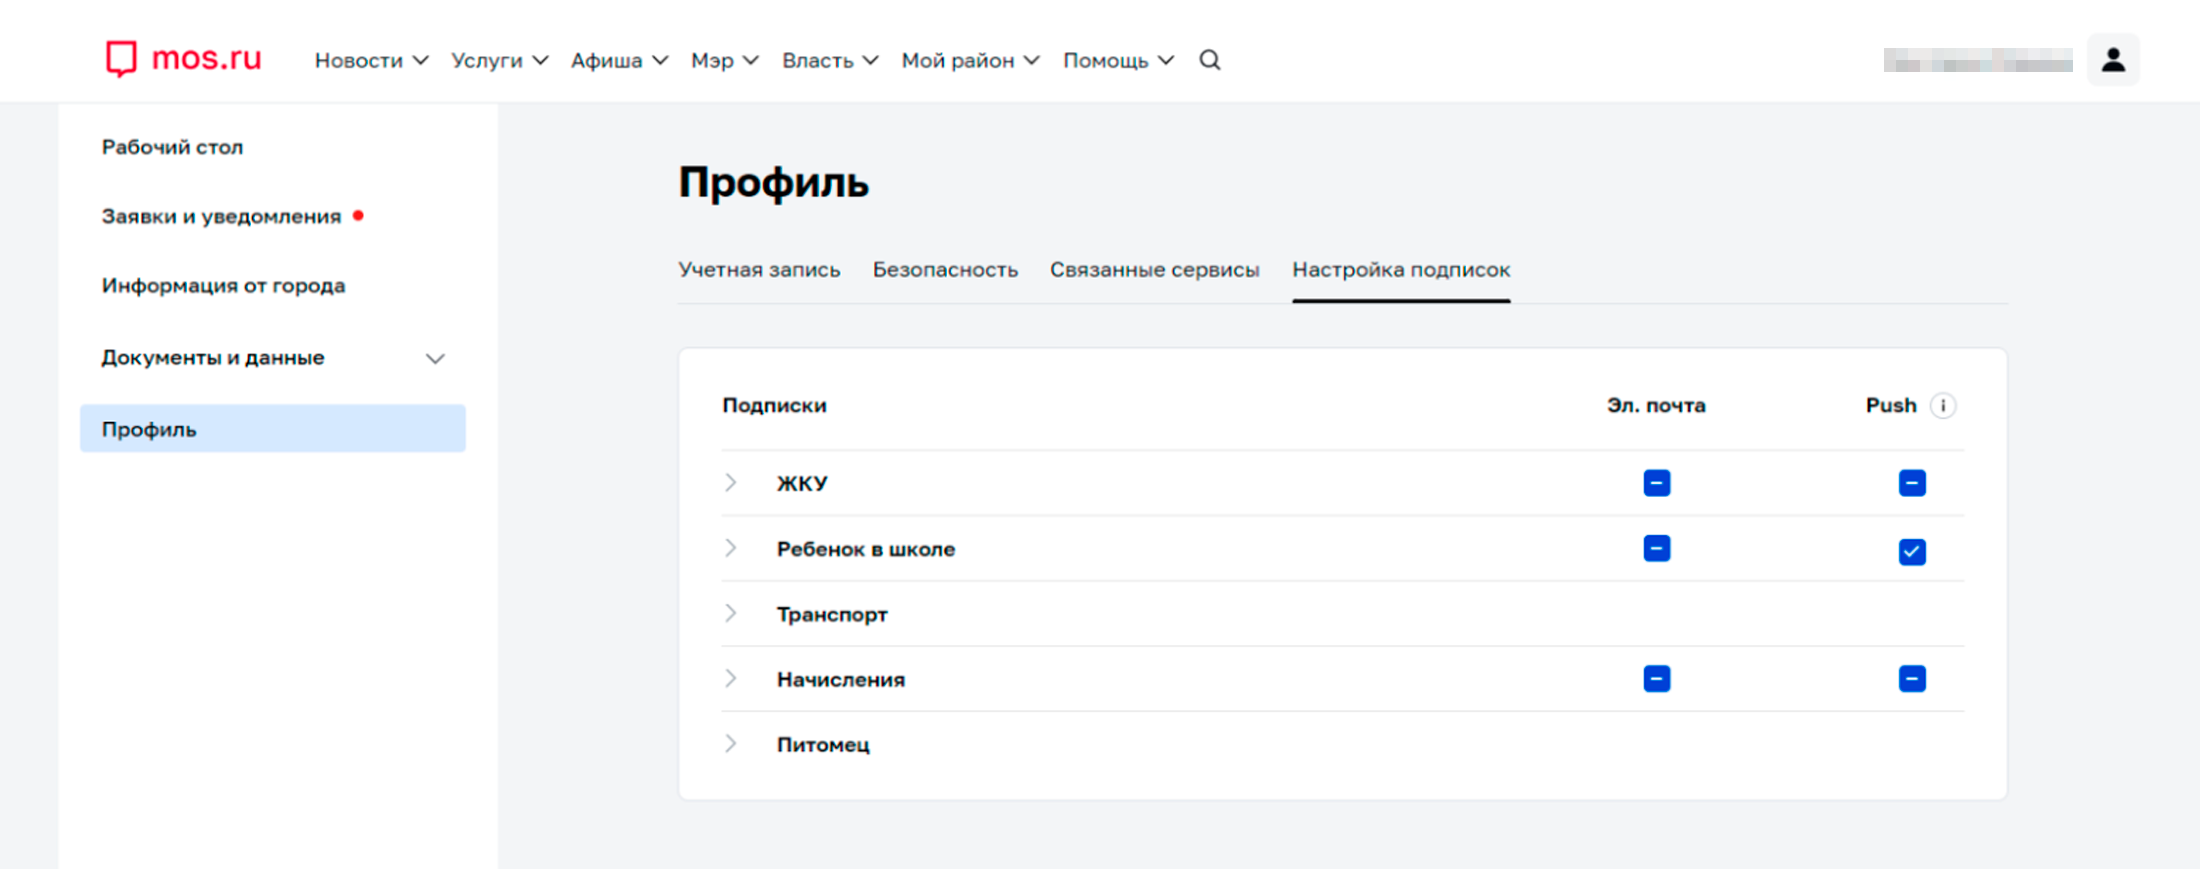The height and width of the screenshot is (869, 2200).
Task: Open the mos.ru logo homepage
Action: point(183,59)
